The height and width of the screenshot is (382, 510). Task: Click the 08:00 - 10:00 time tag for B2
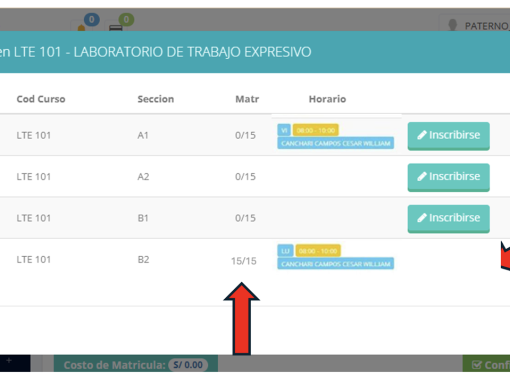[x=318, y=251]
